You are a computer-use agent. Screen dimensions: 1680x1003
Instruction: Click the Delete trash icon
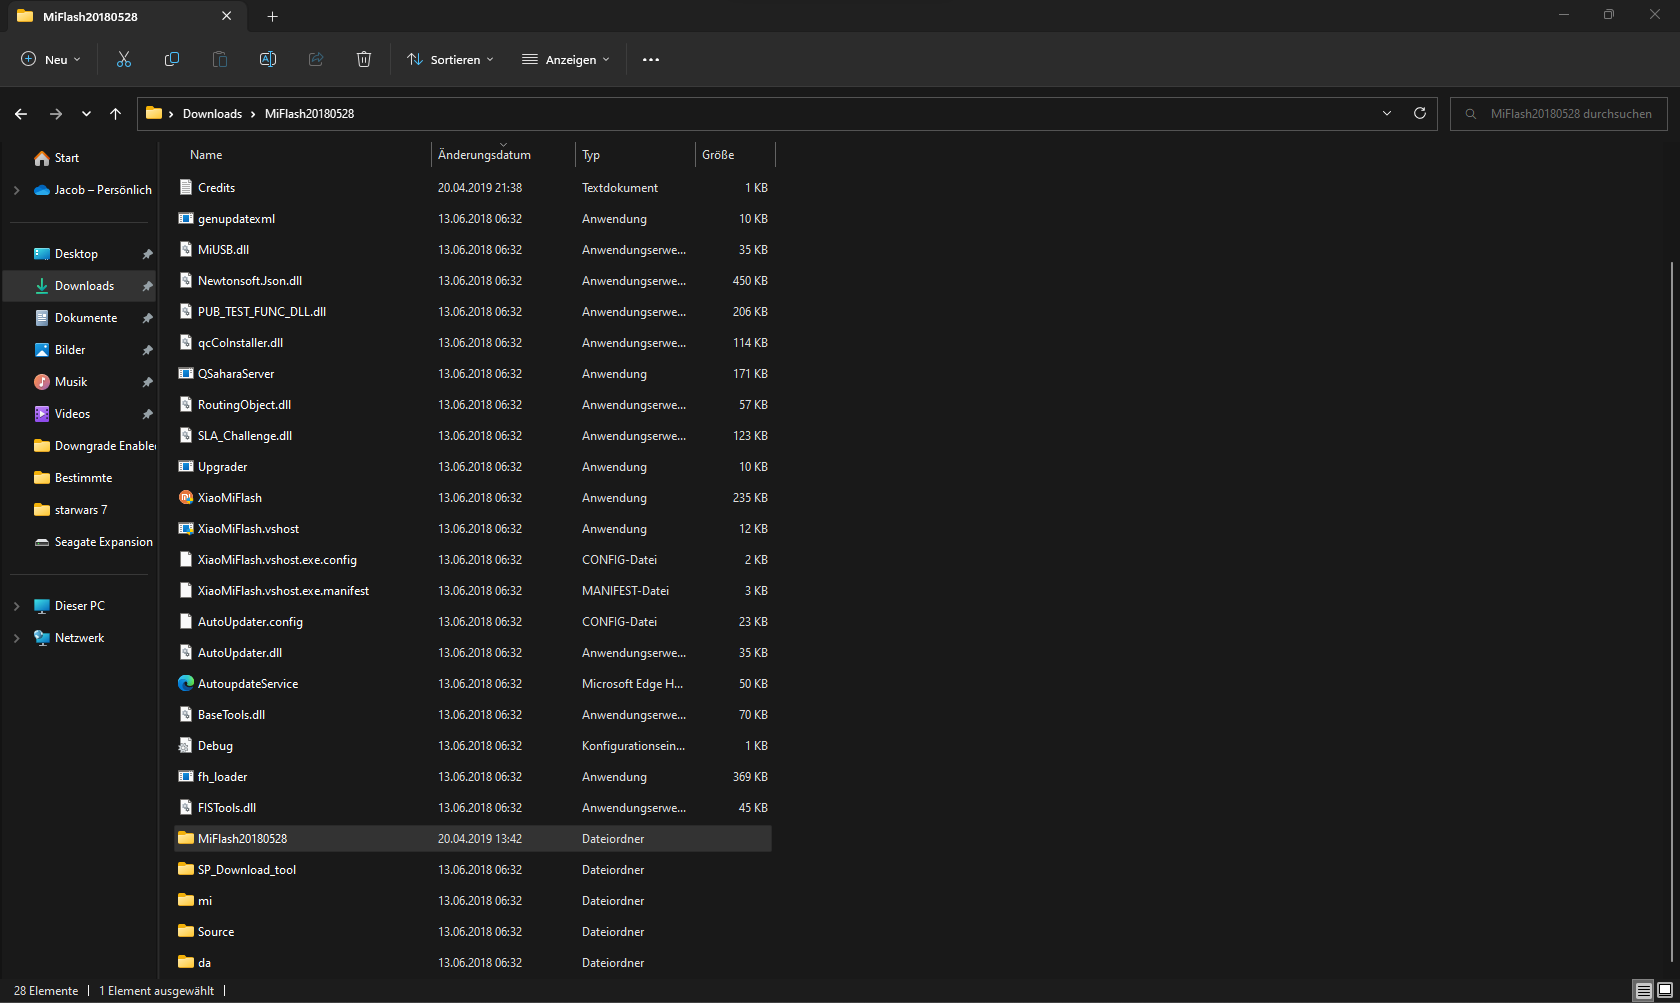364,60
